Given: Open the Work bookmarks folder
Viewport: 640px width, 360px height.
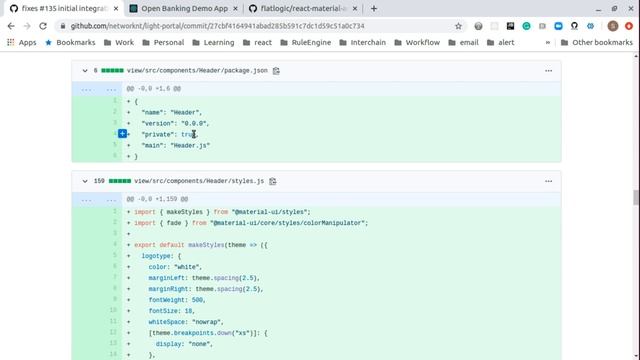Looking at the screenshot, I should (x=119, y=42).
